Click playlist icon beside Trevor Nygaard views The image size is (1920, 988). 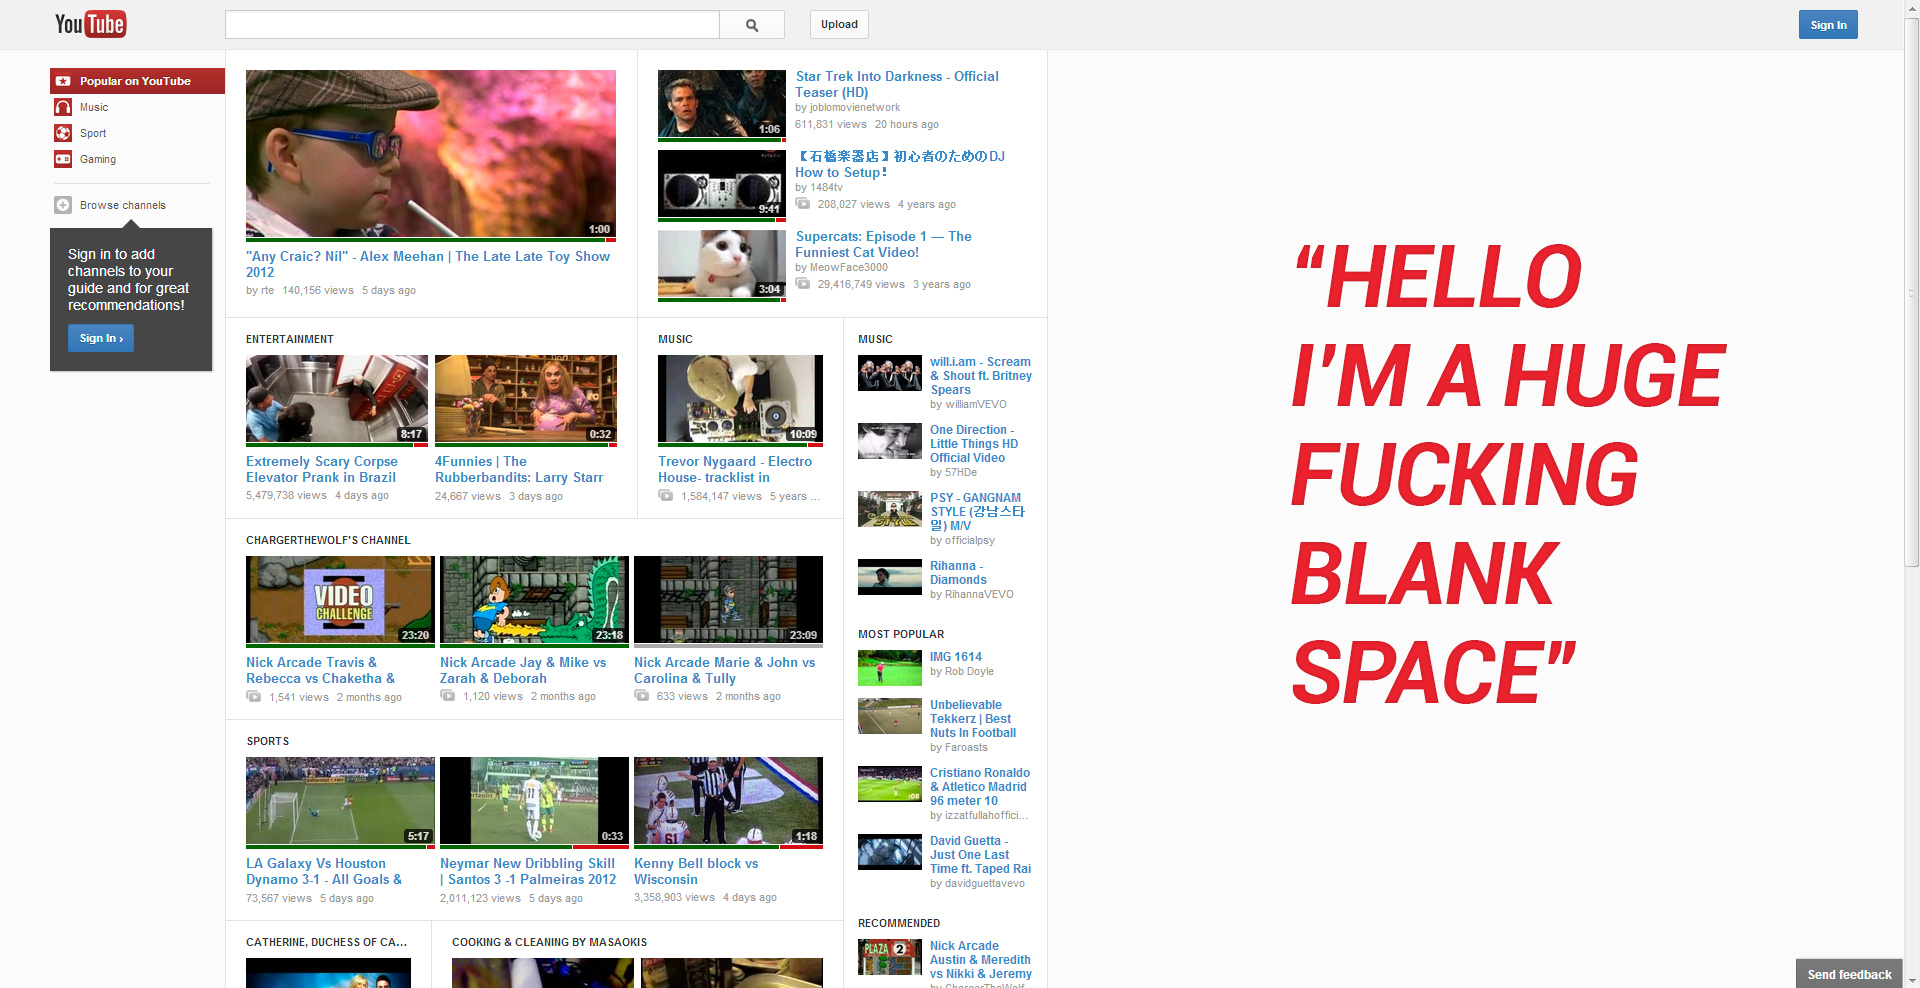coord(666,495)
